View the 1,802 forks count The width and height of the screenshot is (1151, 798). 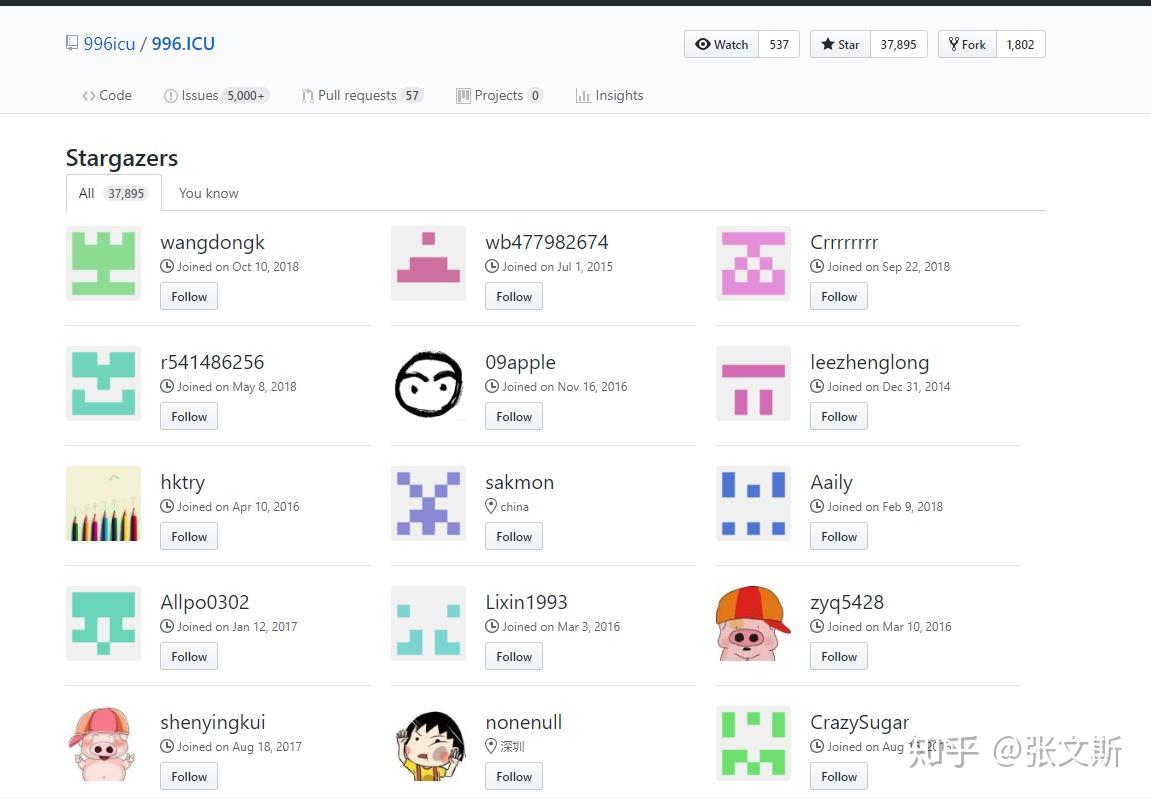click(1020, 44)
